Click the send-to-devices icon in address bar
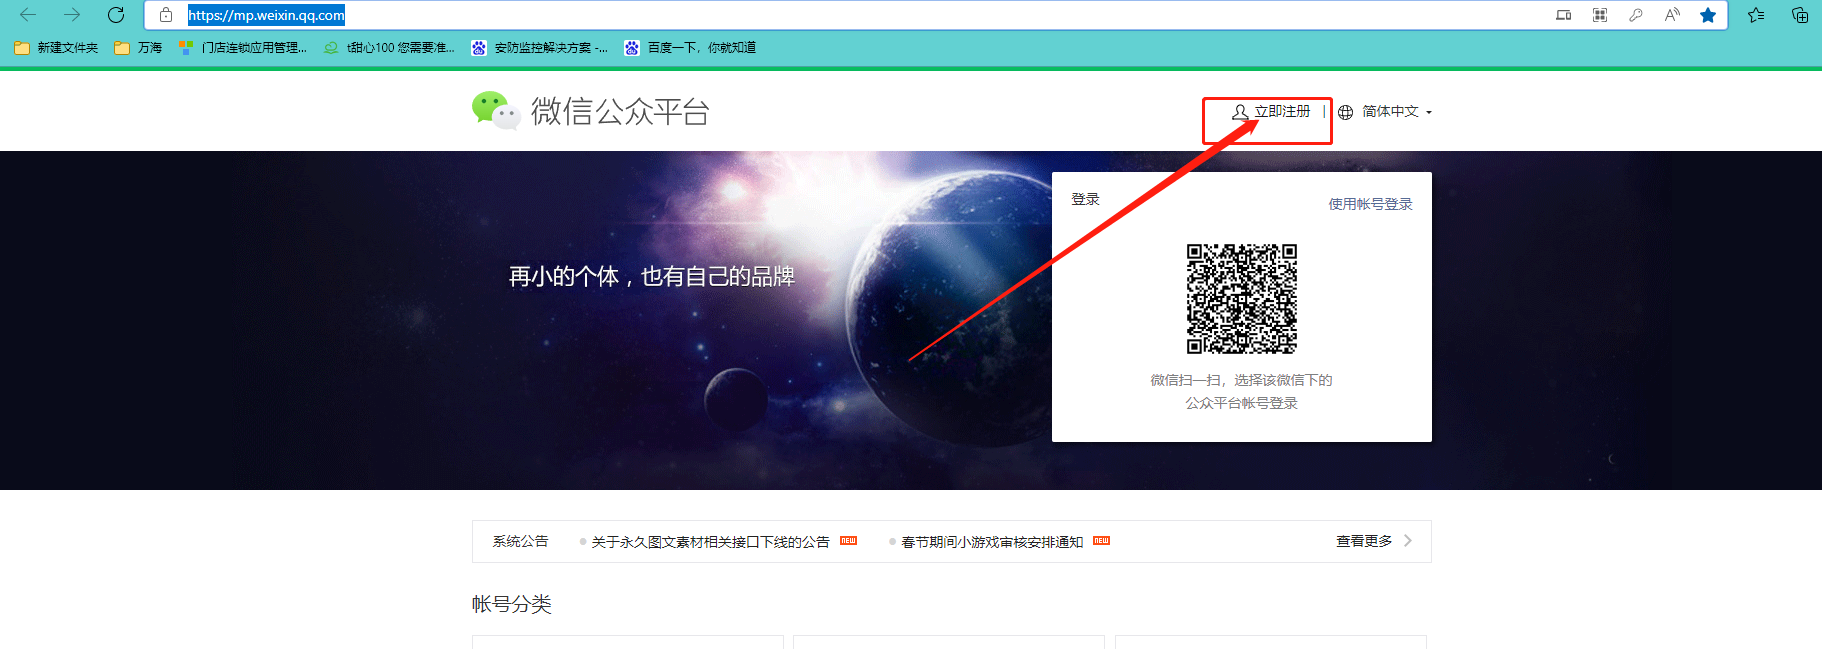This screenshot has width=1822, height=649. pos(1564,15)
